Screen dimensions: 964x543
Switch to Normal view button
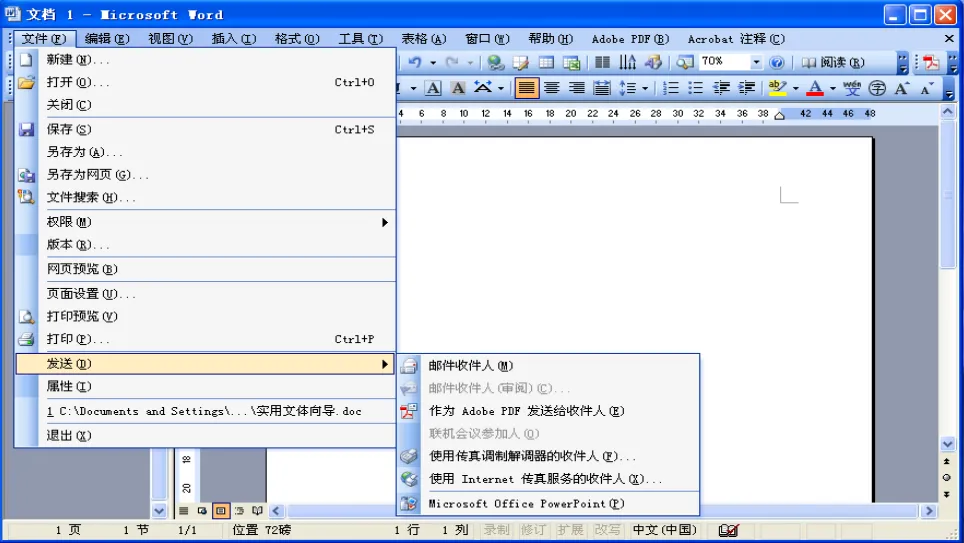pyautogui.click(x=183, y=510)
